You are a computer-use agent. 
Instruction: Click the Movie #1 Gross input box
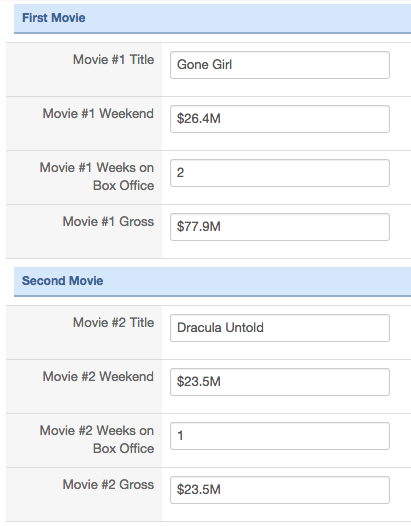click(x=280, y=227)
